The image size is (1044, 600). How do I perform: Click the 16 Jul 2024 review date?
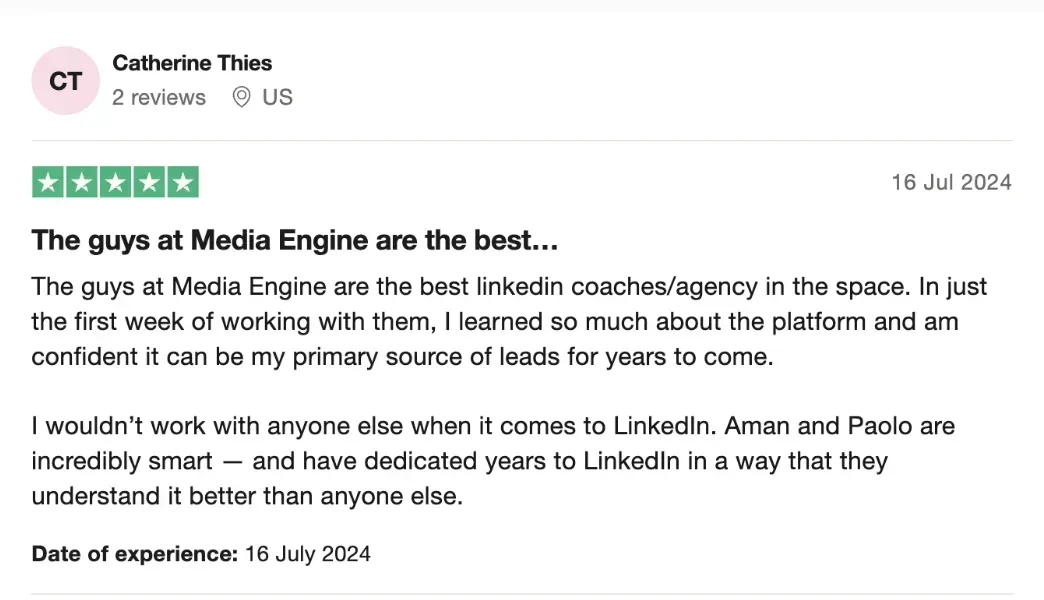951,182
